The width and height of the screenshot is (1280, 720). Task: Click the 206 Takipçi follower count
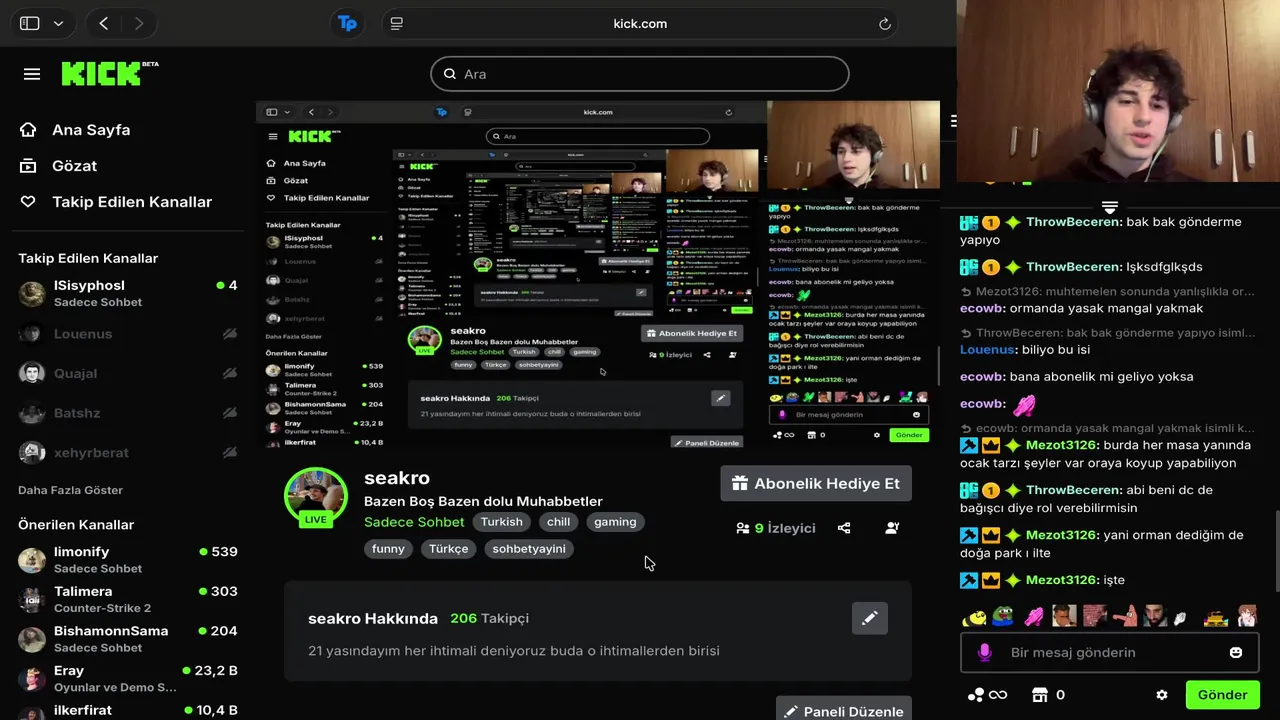pyautogui.click(x=490, y=619)
